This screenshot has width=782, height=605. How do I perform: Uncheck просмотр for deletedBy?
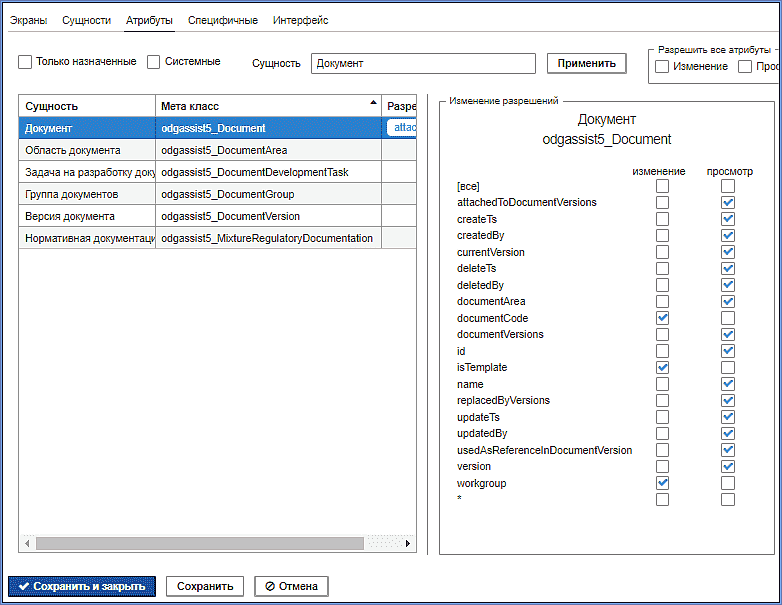click(x=728, y=285)
